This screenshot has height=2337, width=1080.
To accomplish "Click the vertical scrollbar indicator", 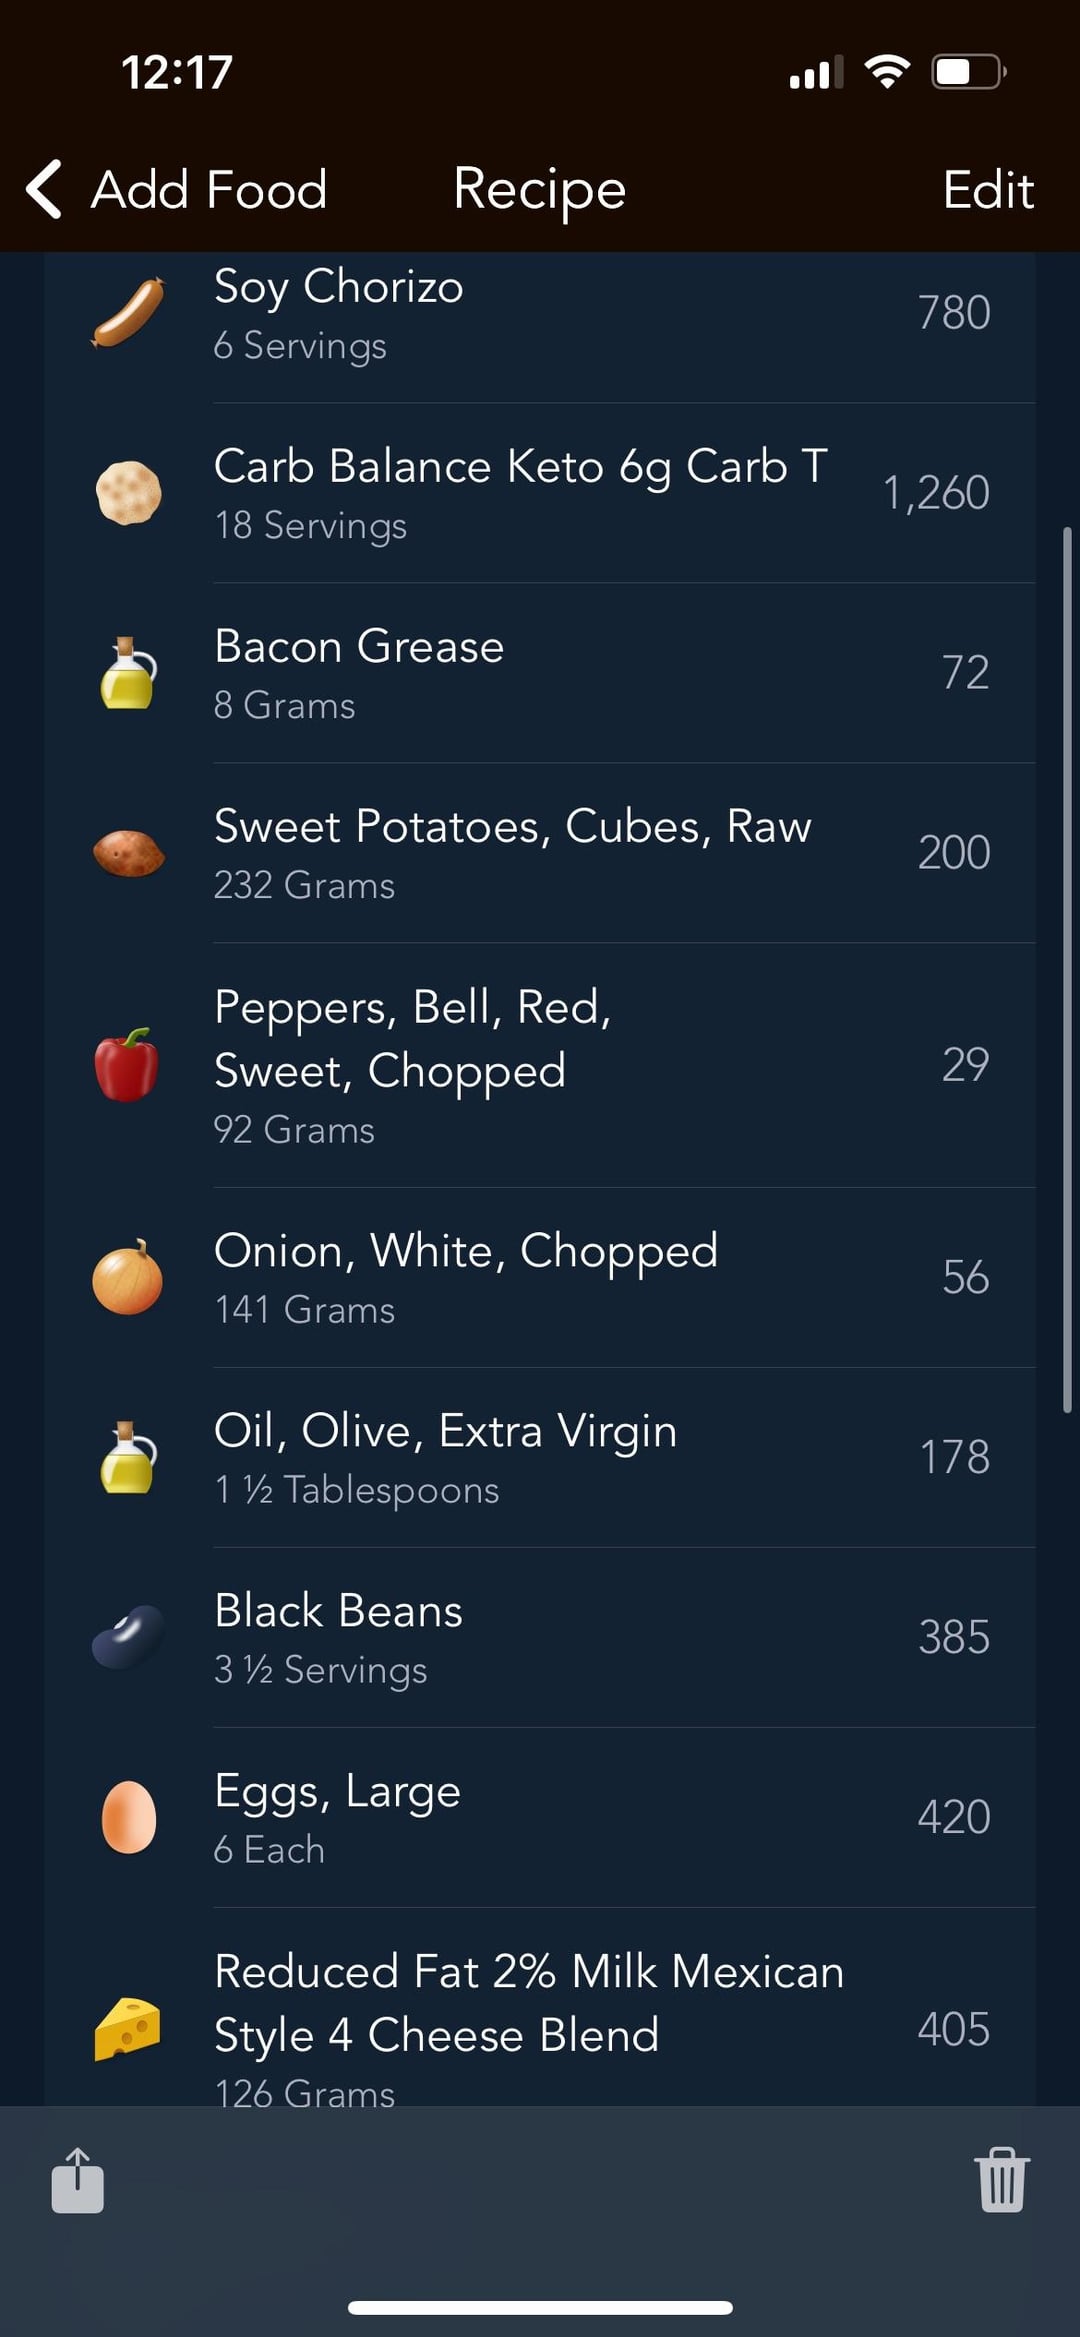I will pos(1067,968).
